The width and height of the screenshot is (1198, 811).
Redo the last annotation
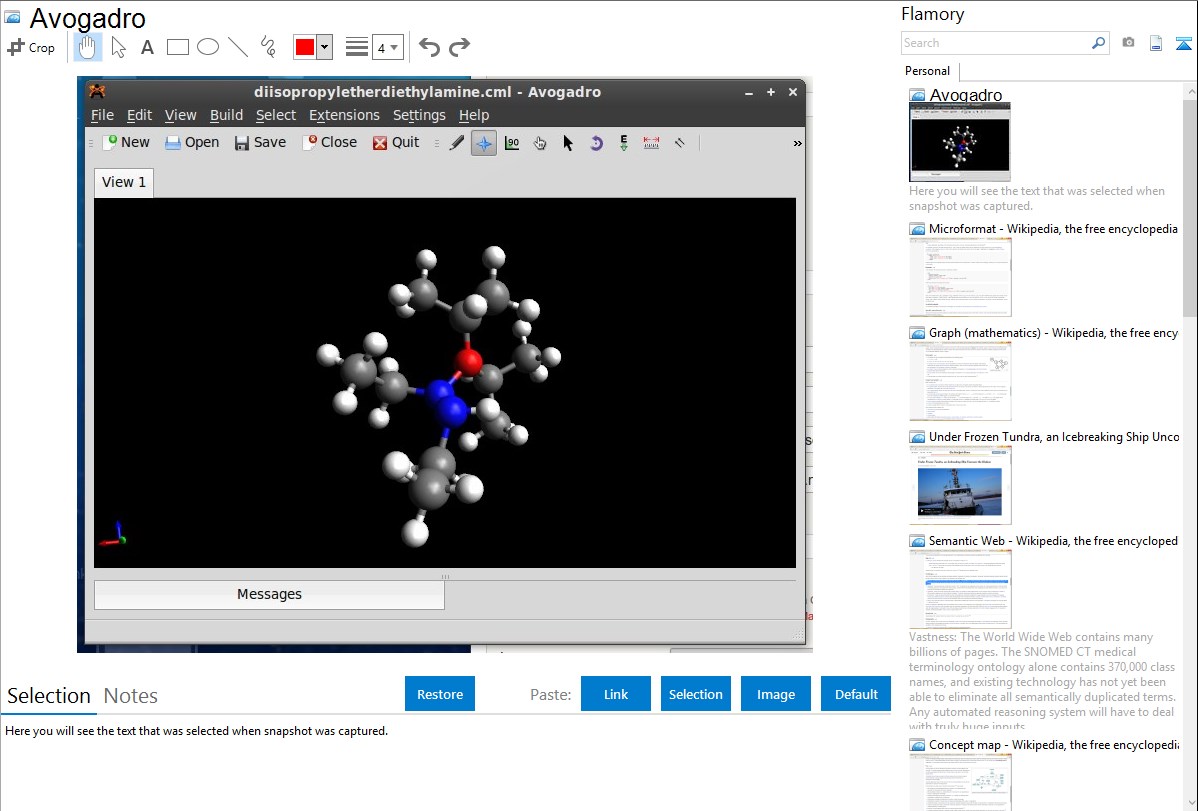459,47
